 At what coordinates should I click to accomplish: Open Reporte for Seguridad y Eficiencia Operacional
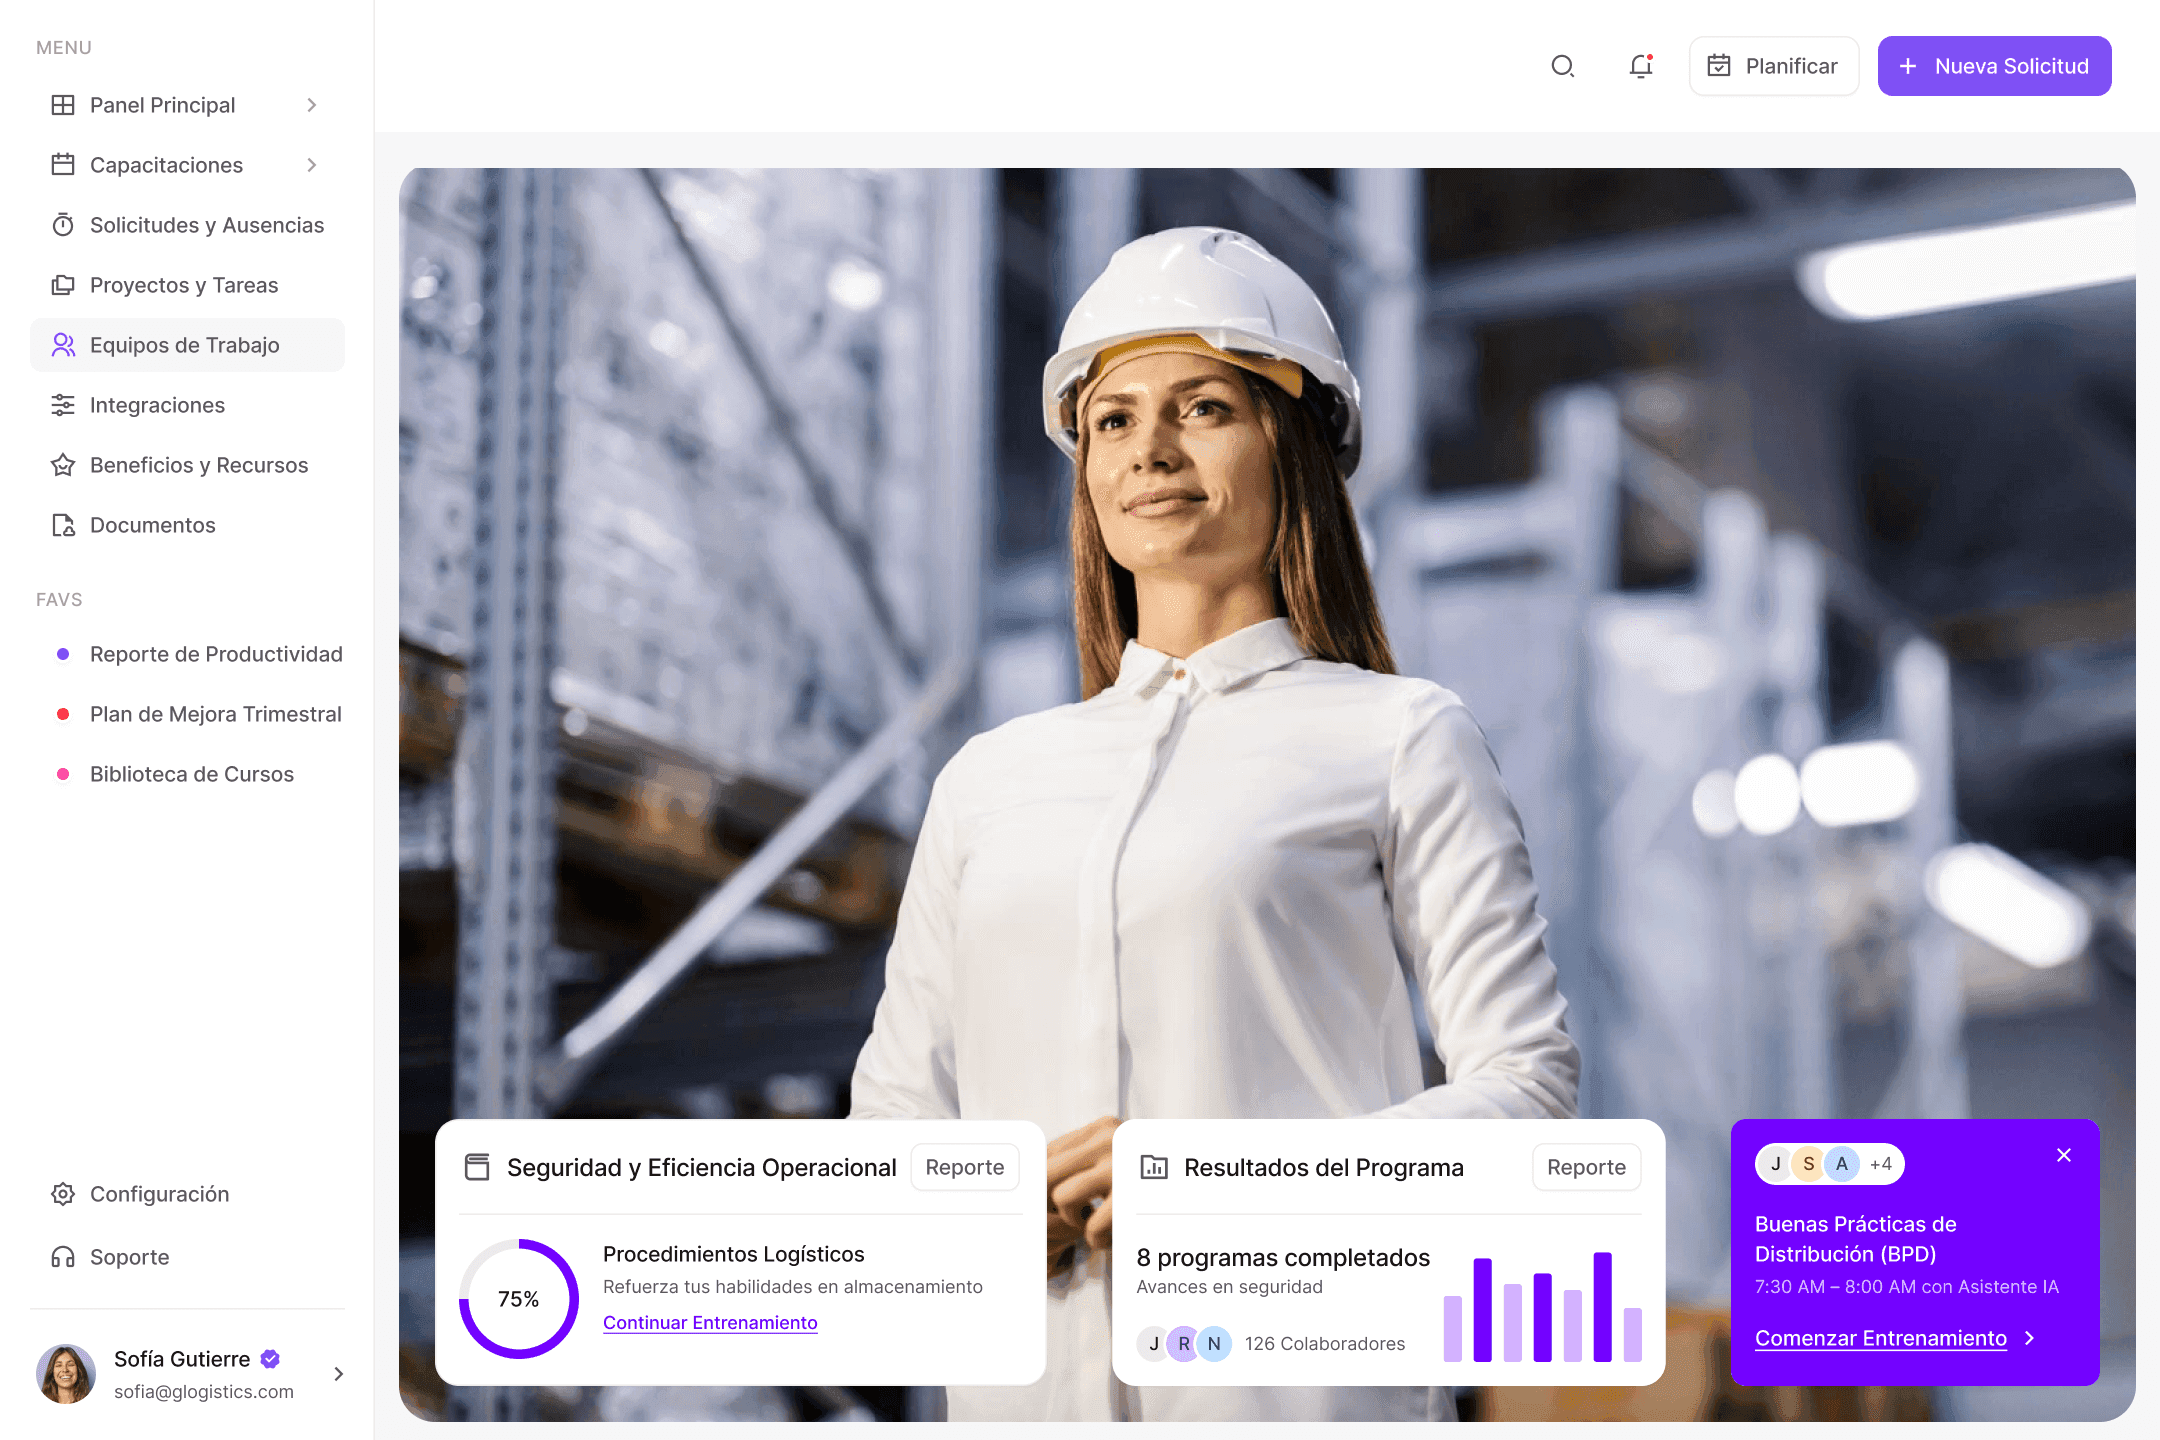click(965, 1167)
